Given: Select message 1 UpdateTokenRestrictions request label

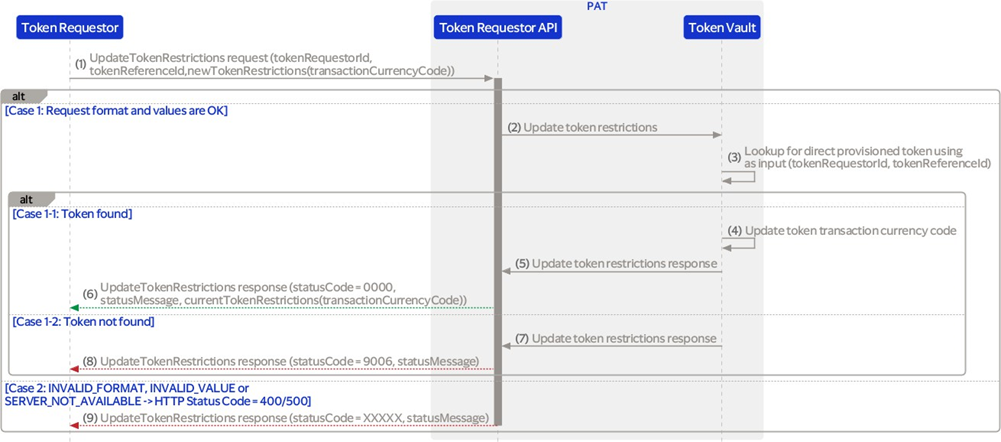Looking at the screenshot, I should click(270, 64).
